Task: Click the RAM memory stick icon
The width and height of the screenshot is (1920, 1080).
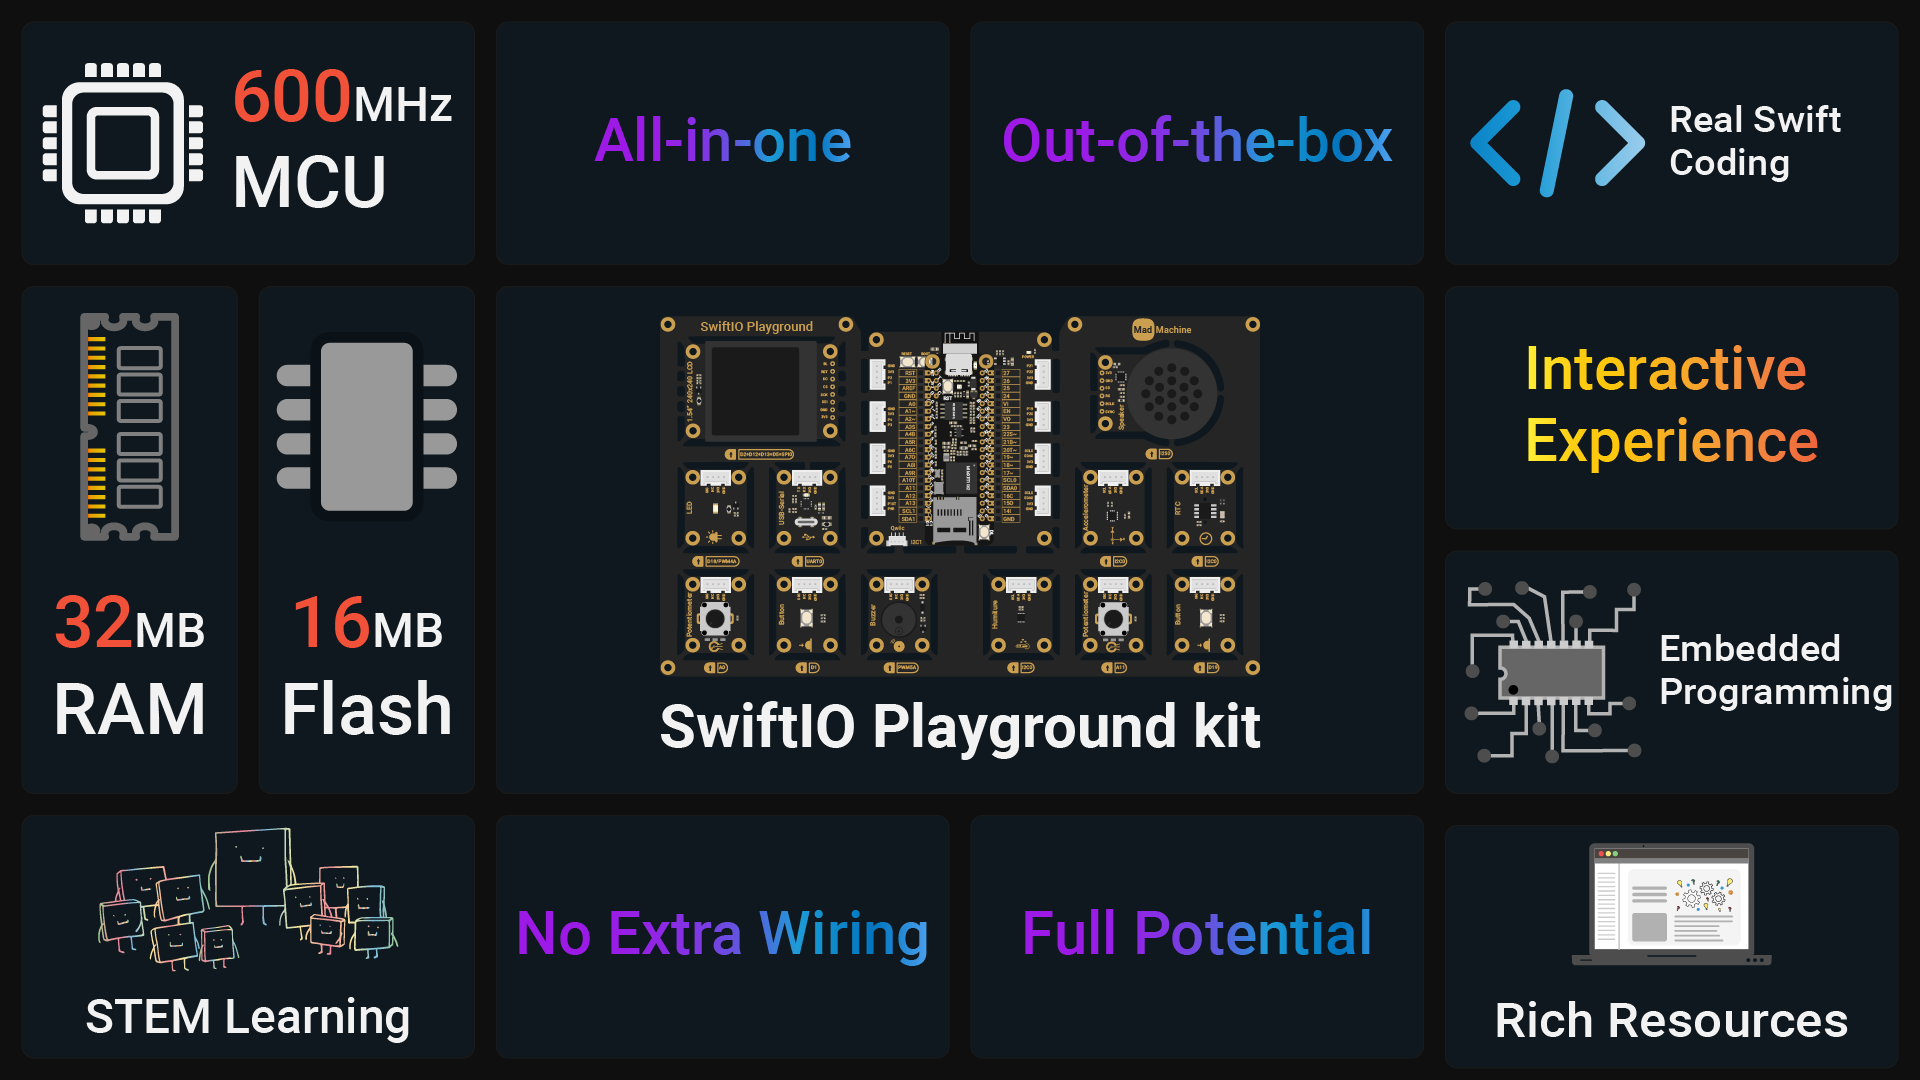Action: [130, 427]
